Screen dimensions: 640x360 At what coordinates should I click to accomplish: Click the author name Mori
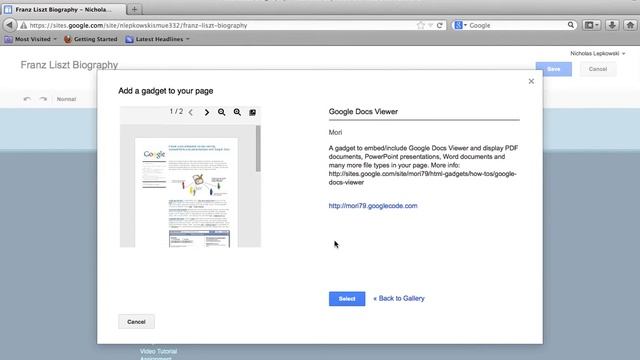(336, 132)
